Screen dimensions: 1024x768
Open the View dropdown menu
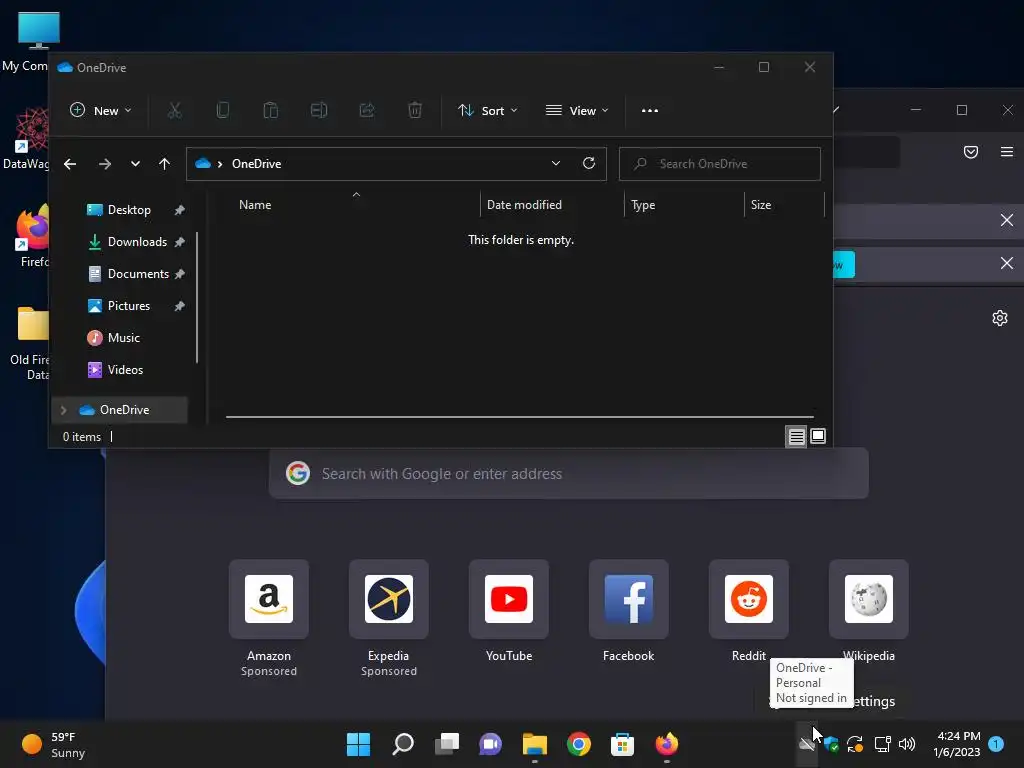tap(577, 110)
